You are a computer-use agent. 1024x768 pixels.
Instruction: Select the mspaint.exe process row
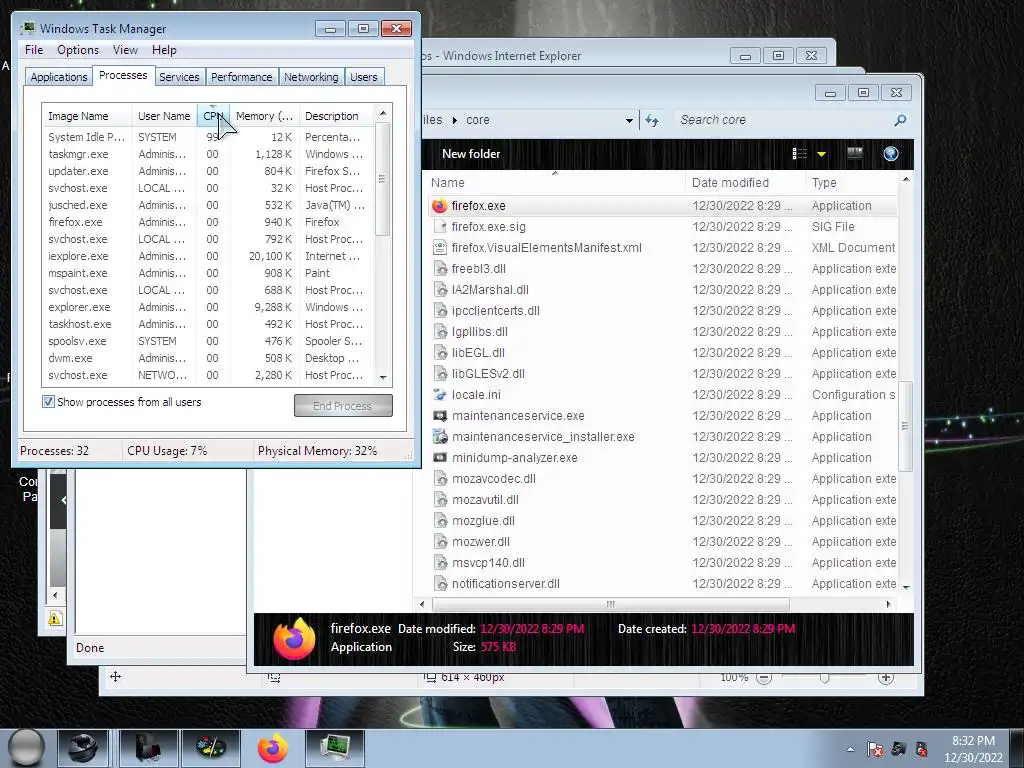pyautogui.click(x=208, y=273)
